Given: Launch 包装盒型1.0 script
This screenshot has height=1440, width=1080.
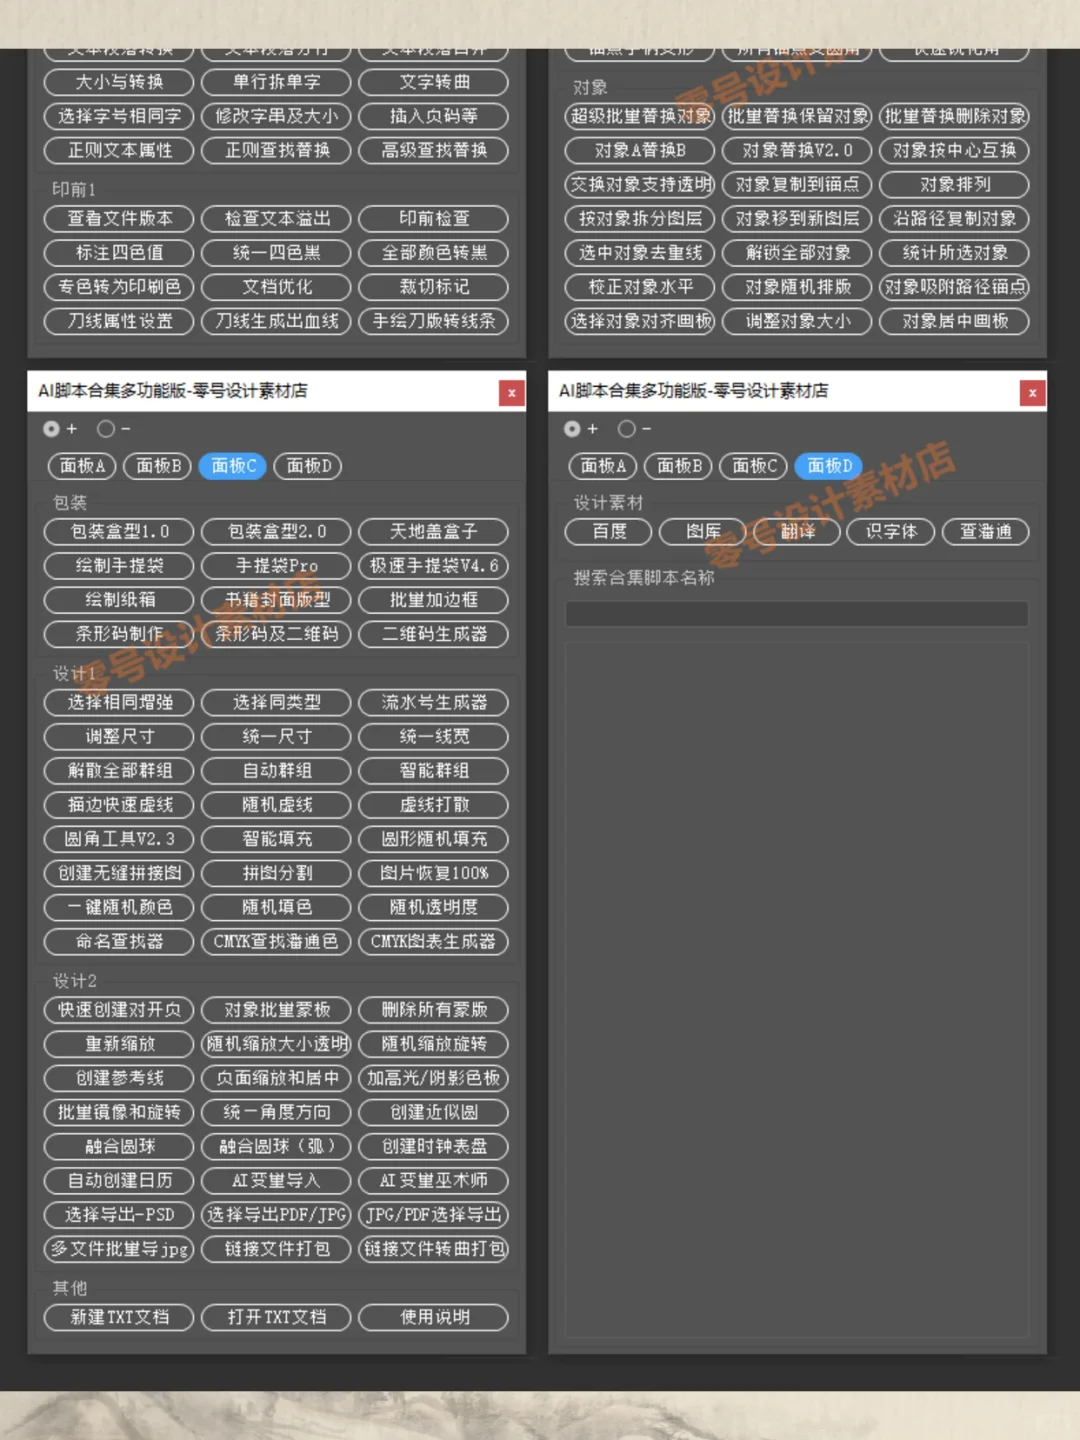Looking at the screenshot, I should [120, 532].
